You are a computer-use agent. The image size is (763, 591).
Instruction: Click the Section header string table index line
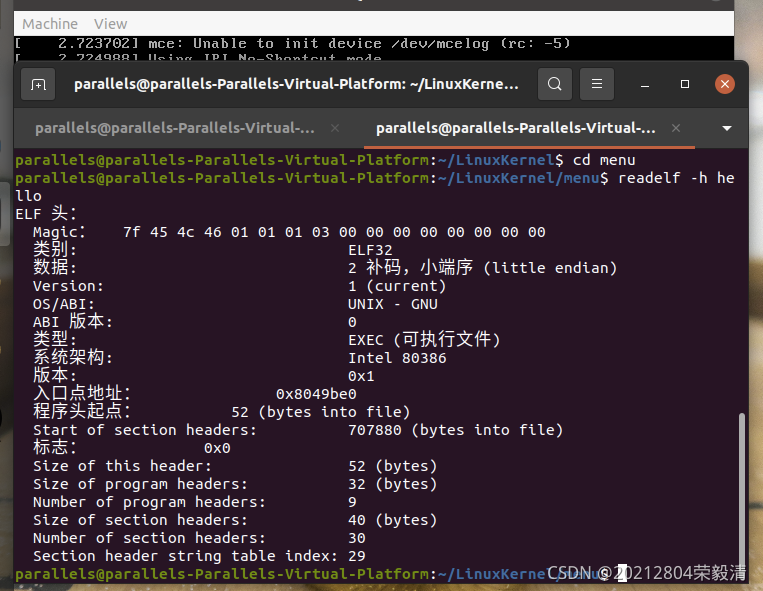click(199, 556)
